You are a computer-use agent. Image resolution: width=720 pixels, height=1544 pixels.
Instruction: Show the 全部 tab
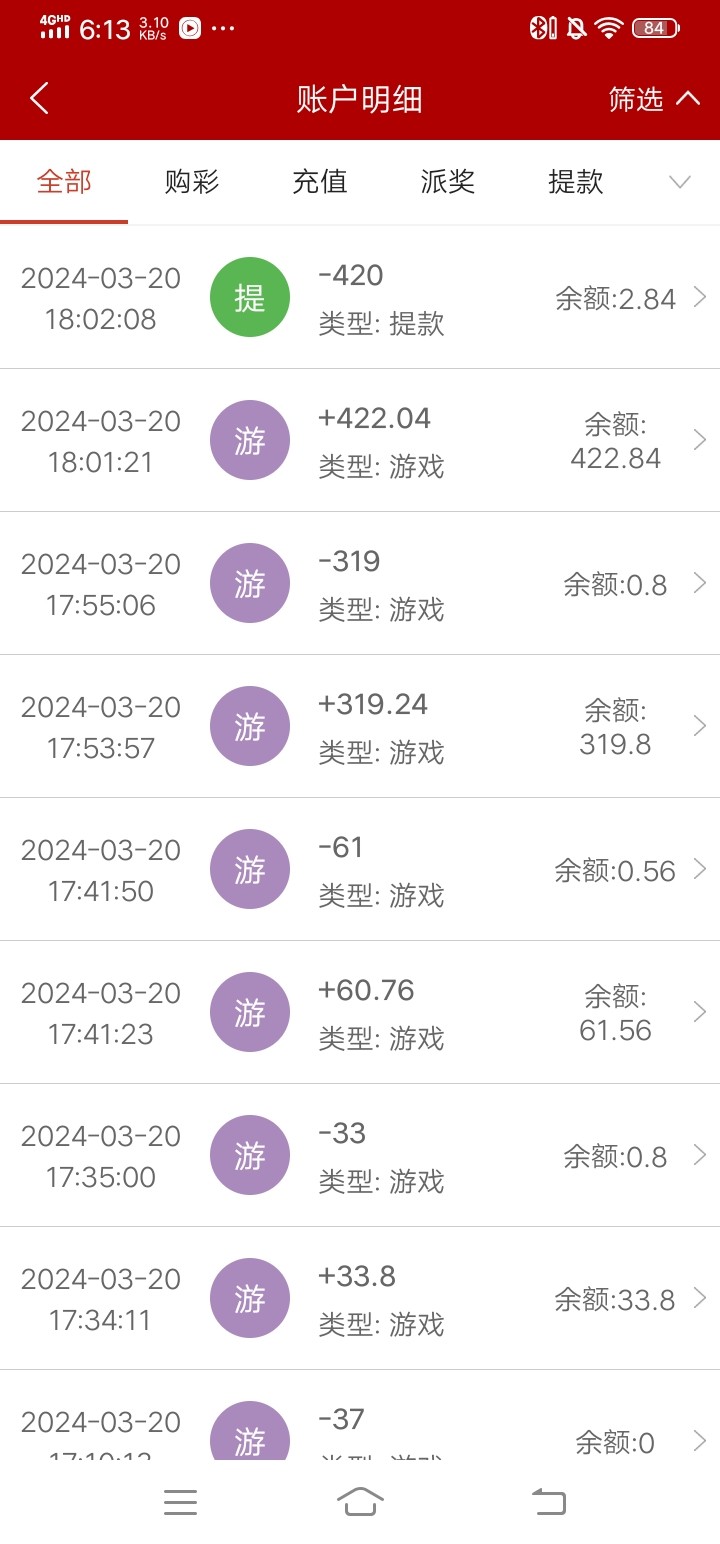pos(64,182)
